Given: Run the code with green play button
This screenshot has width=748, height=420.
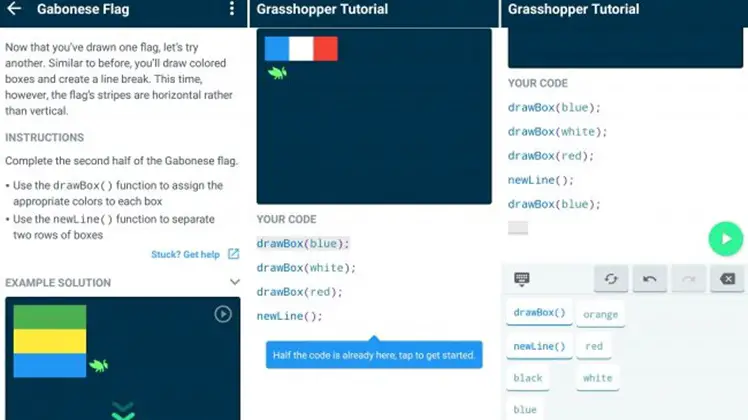Looking at the screenshot, I should click(x=726, y=239).
